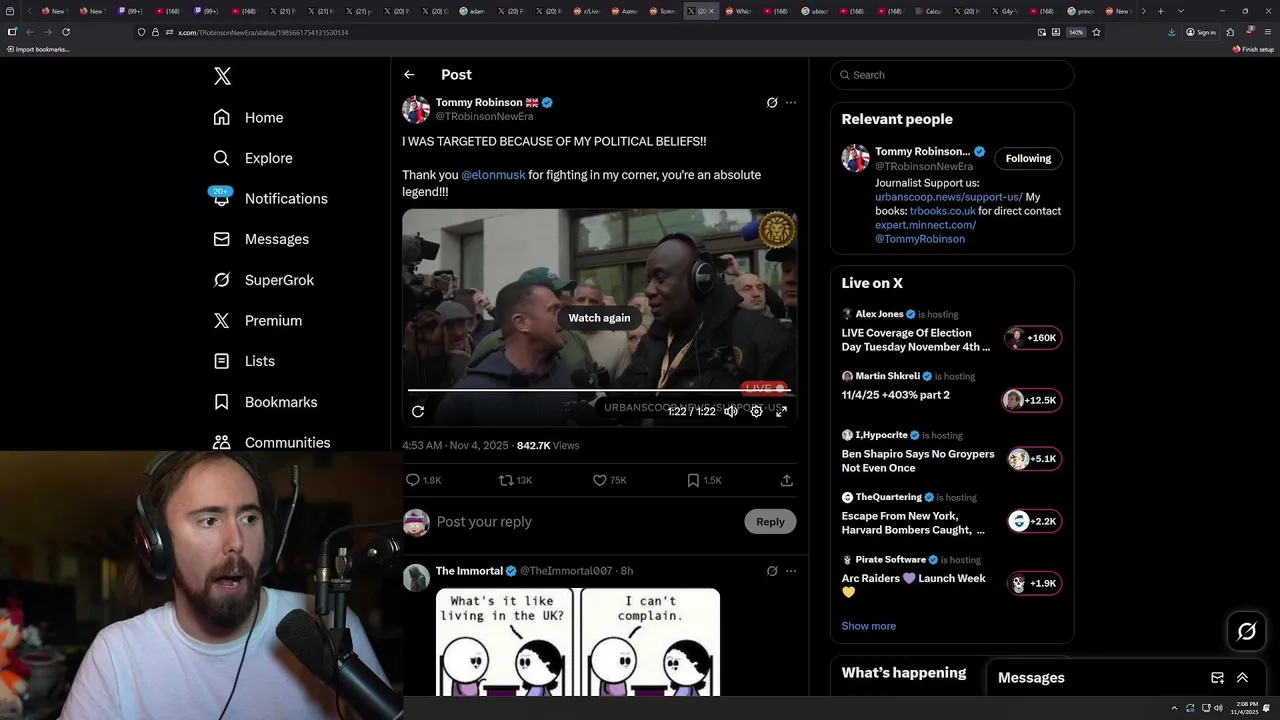The width and height of the screenshot is (1280, 720).
Task: Open the new tab plus button
Action: point(1160,11)
